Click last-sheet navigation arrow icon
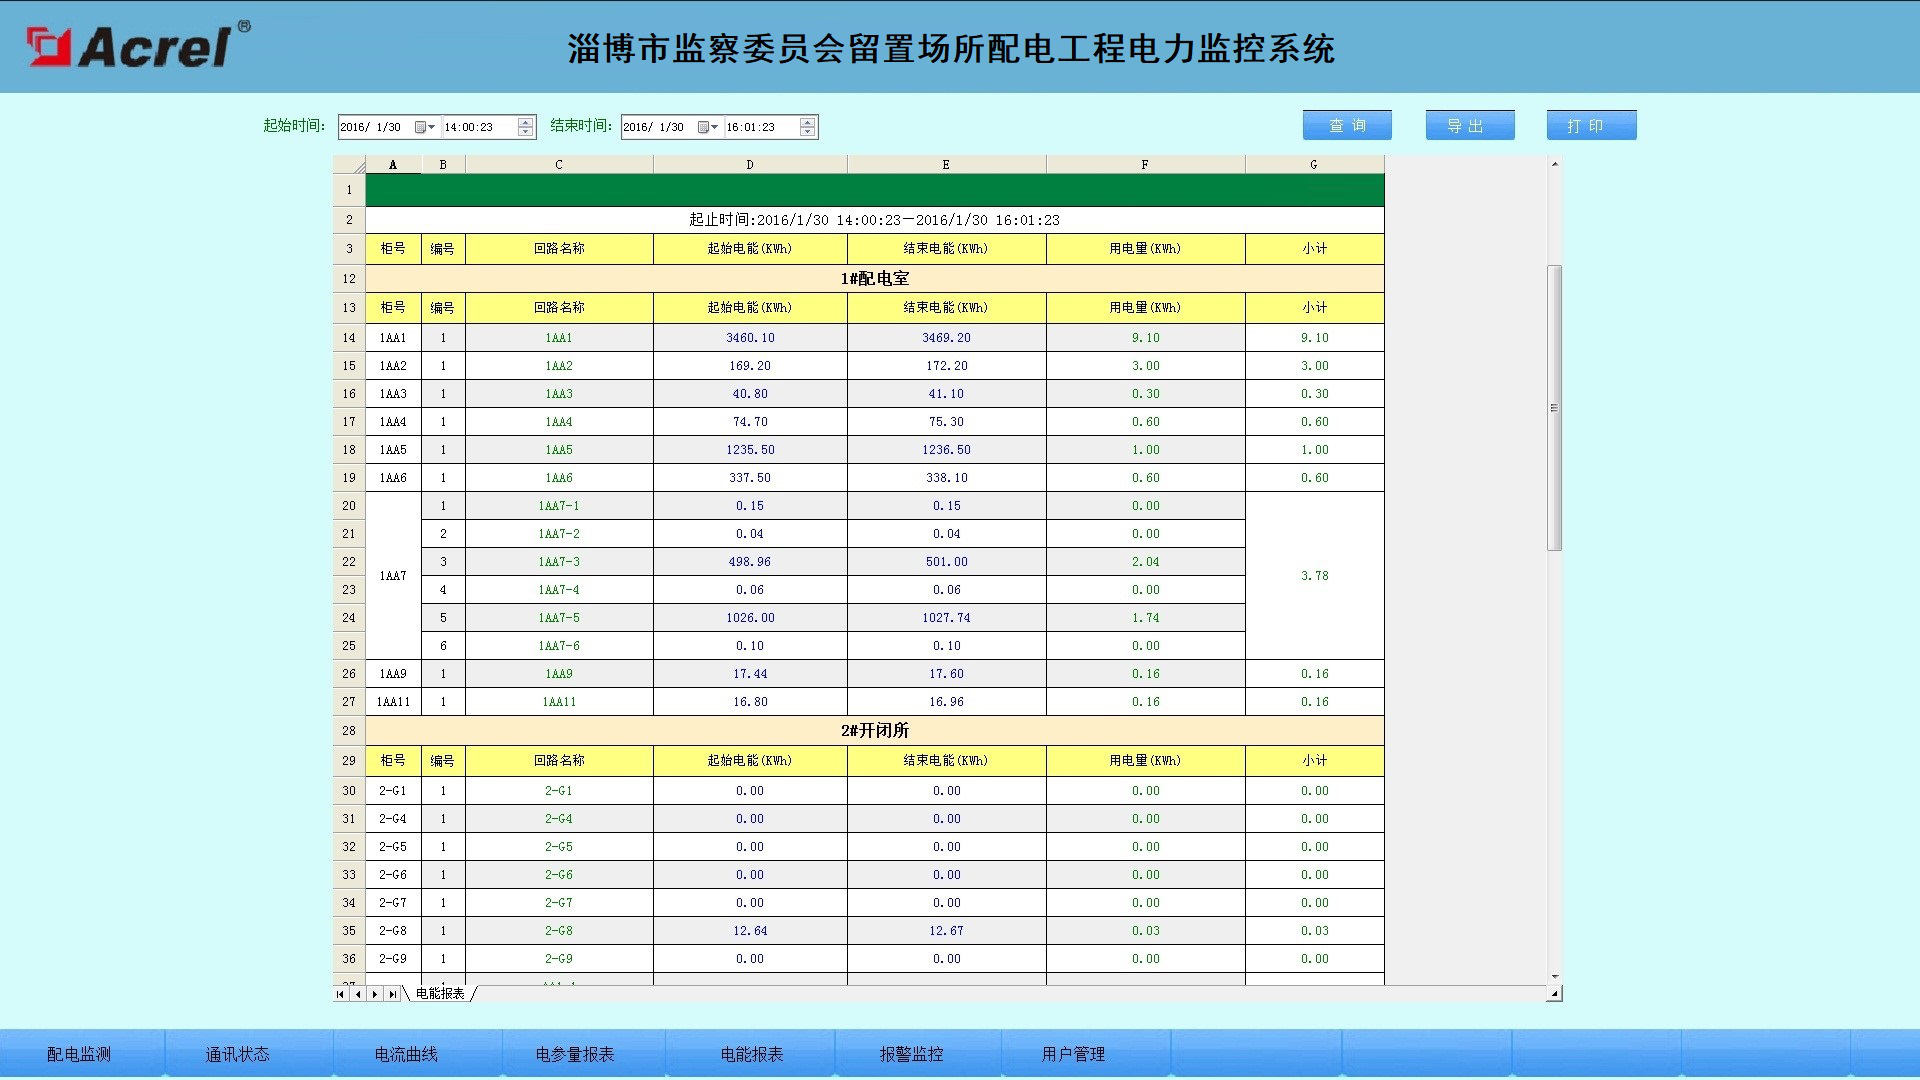 pyautogui.click(x=393, y=994)
